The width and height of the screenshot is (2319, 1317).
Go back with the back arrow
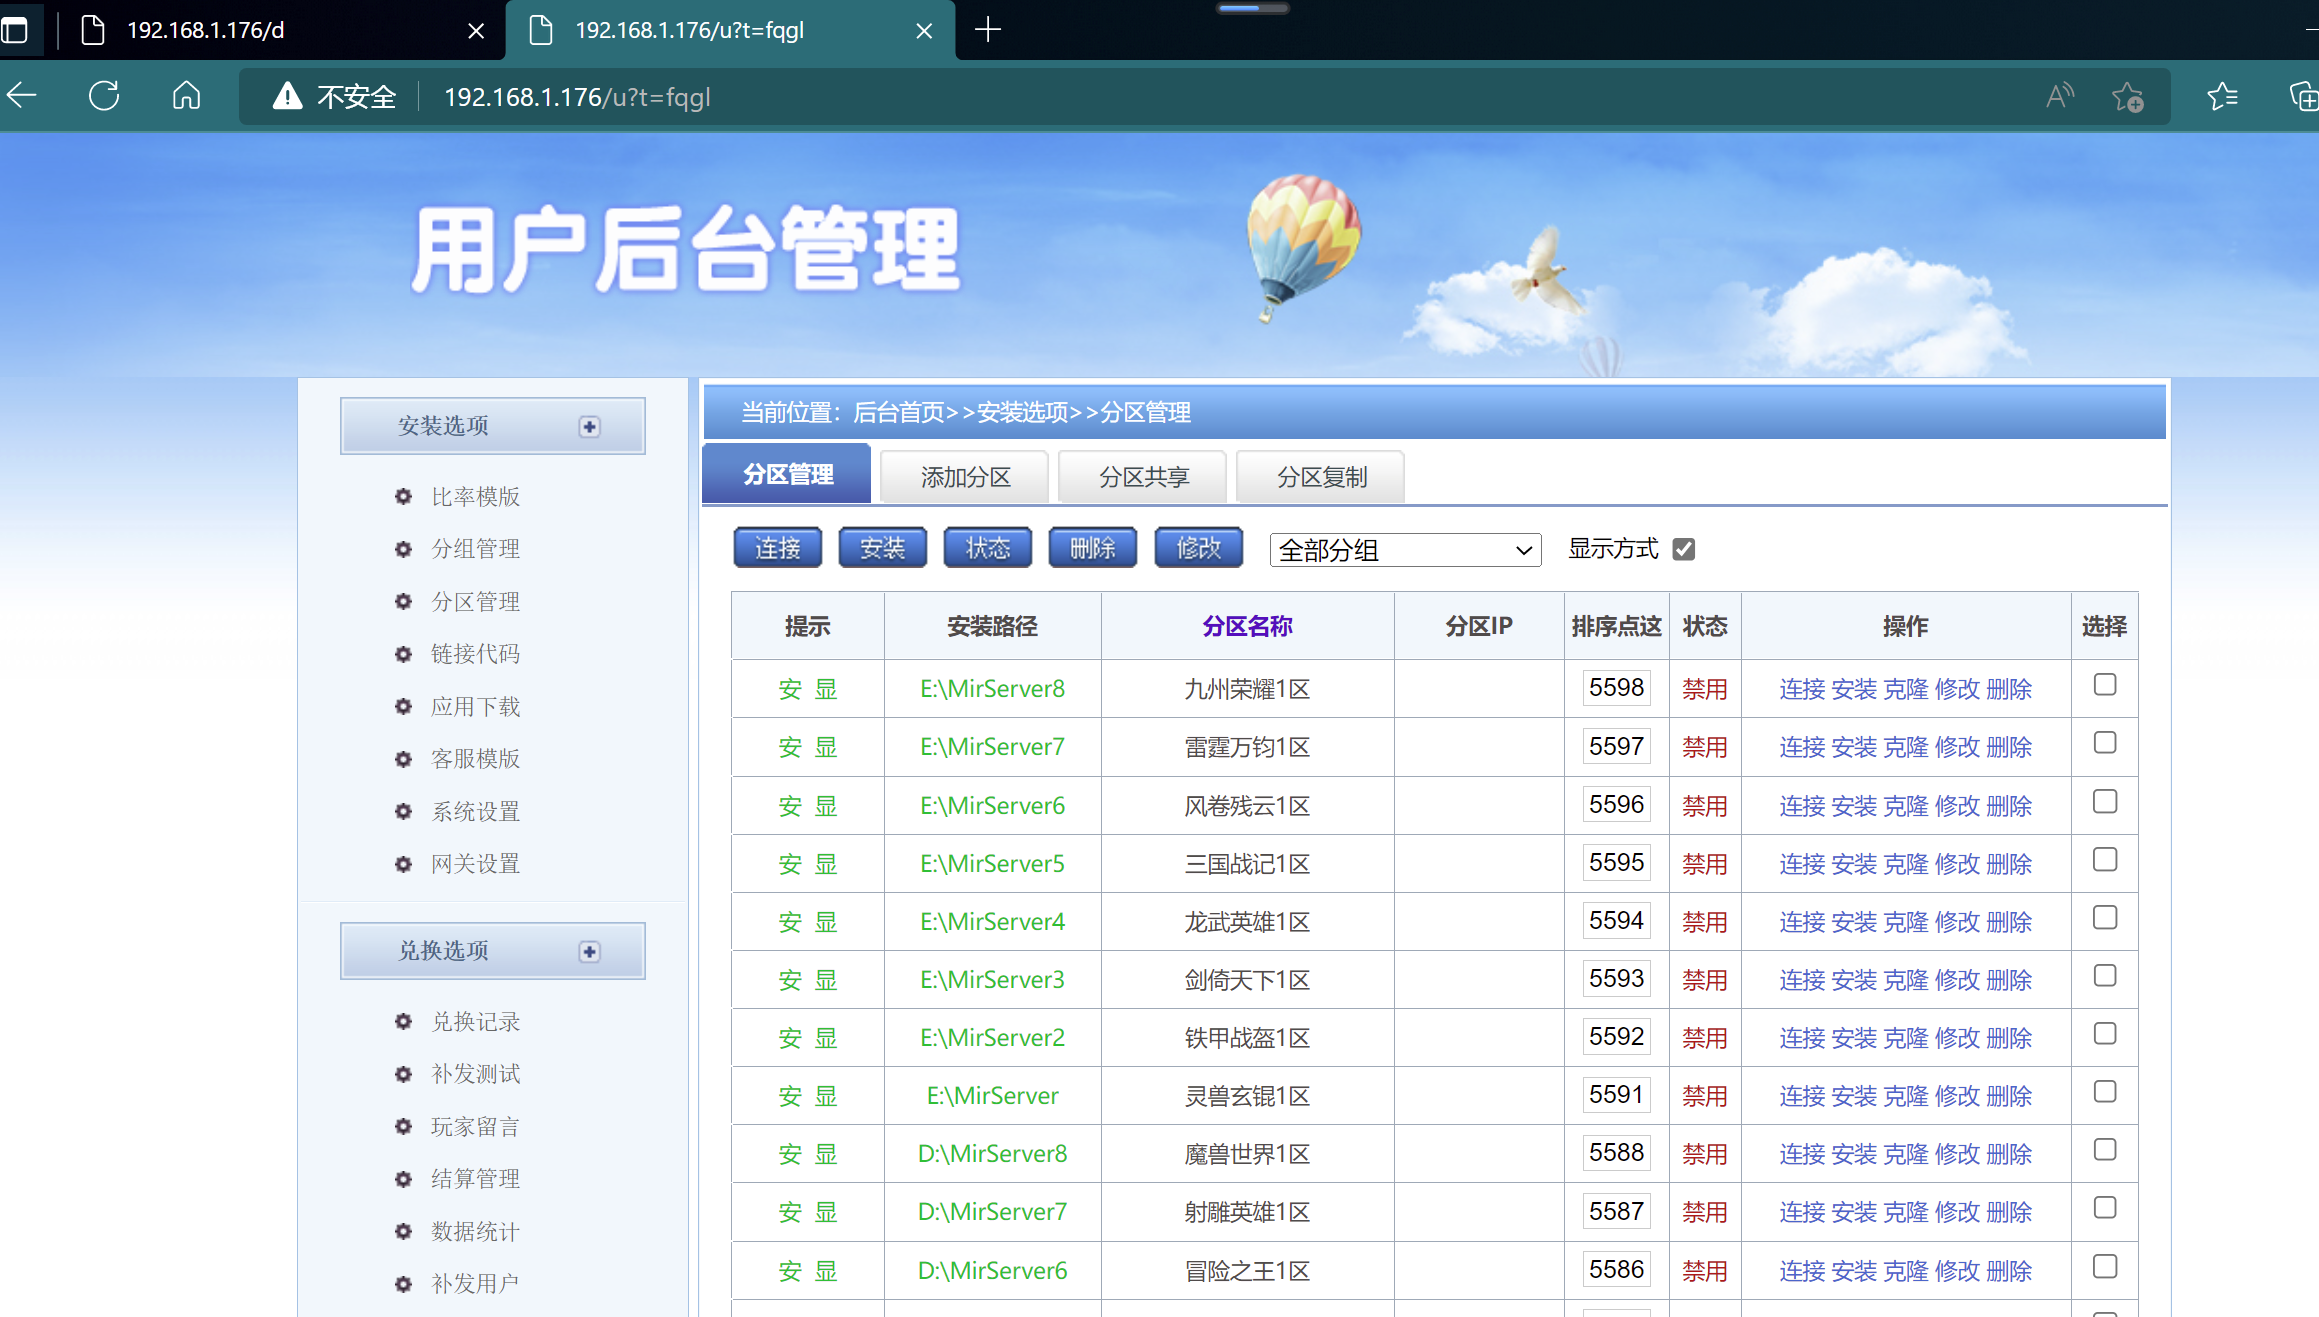(22, 96)
